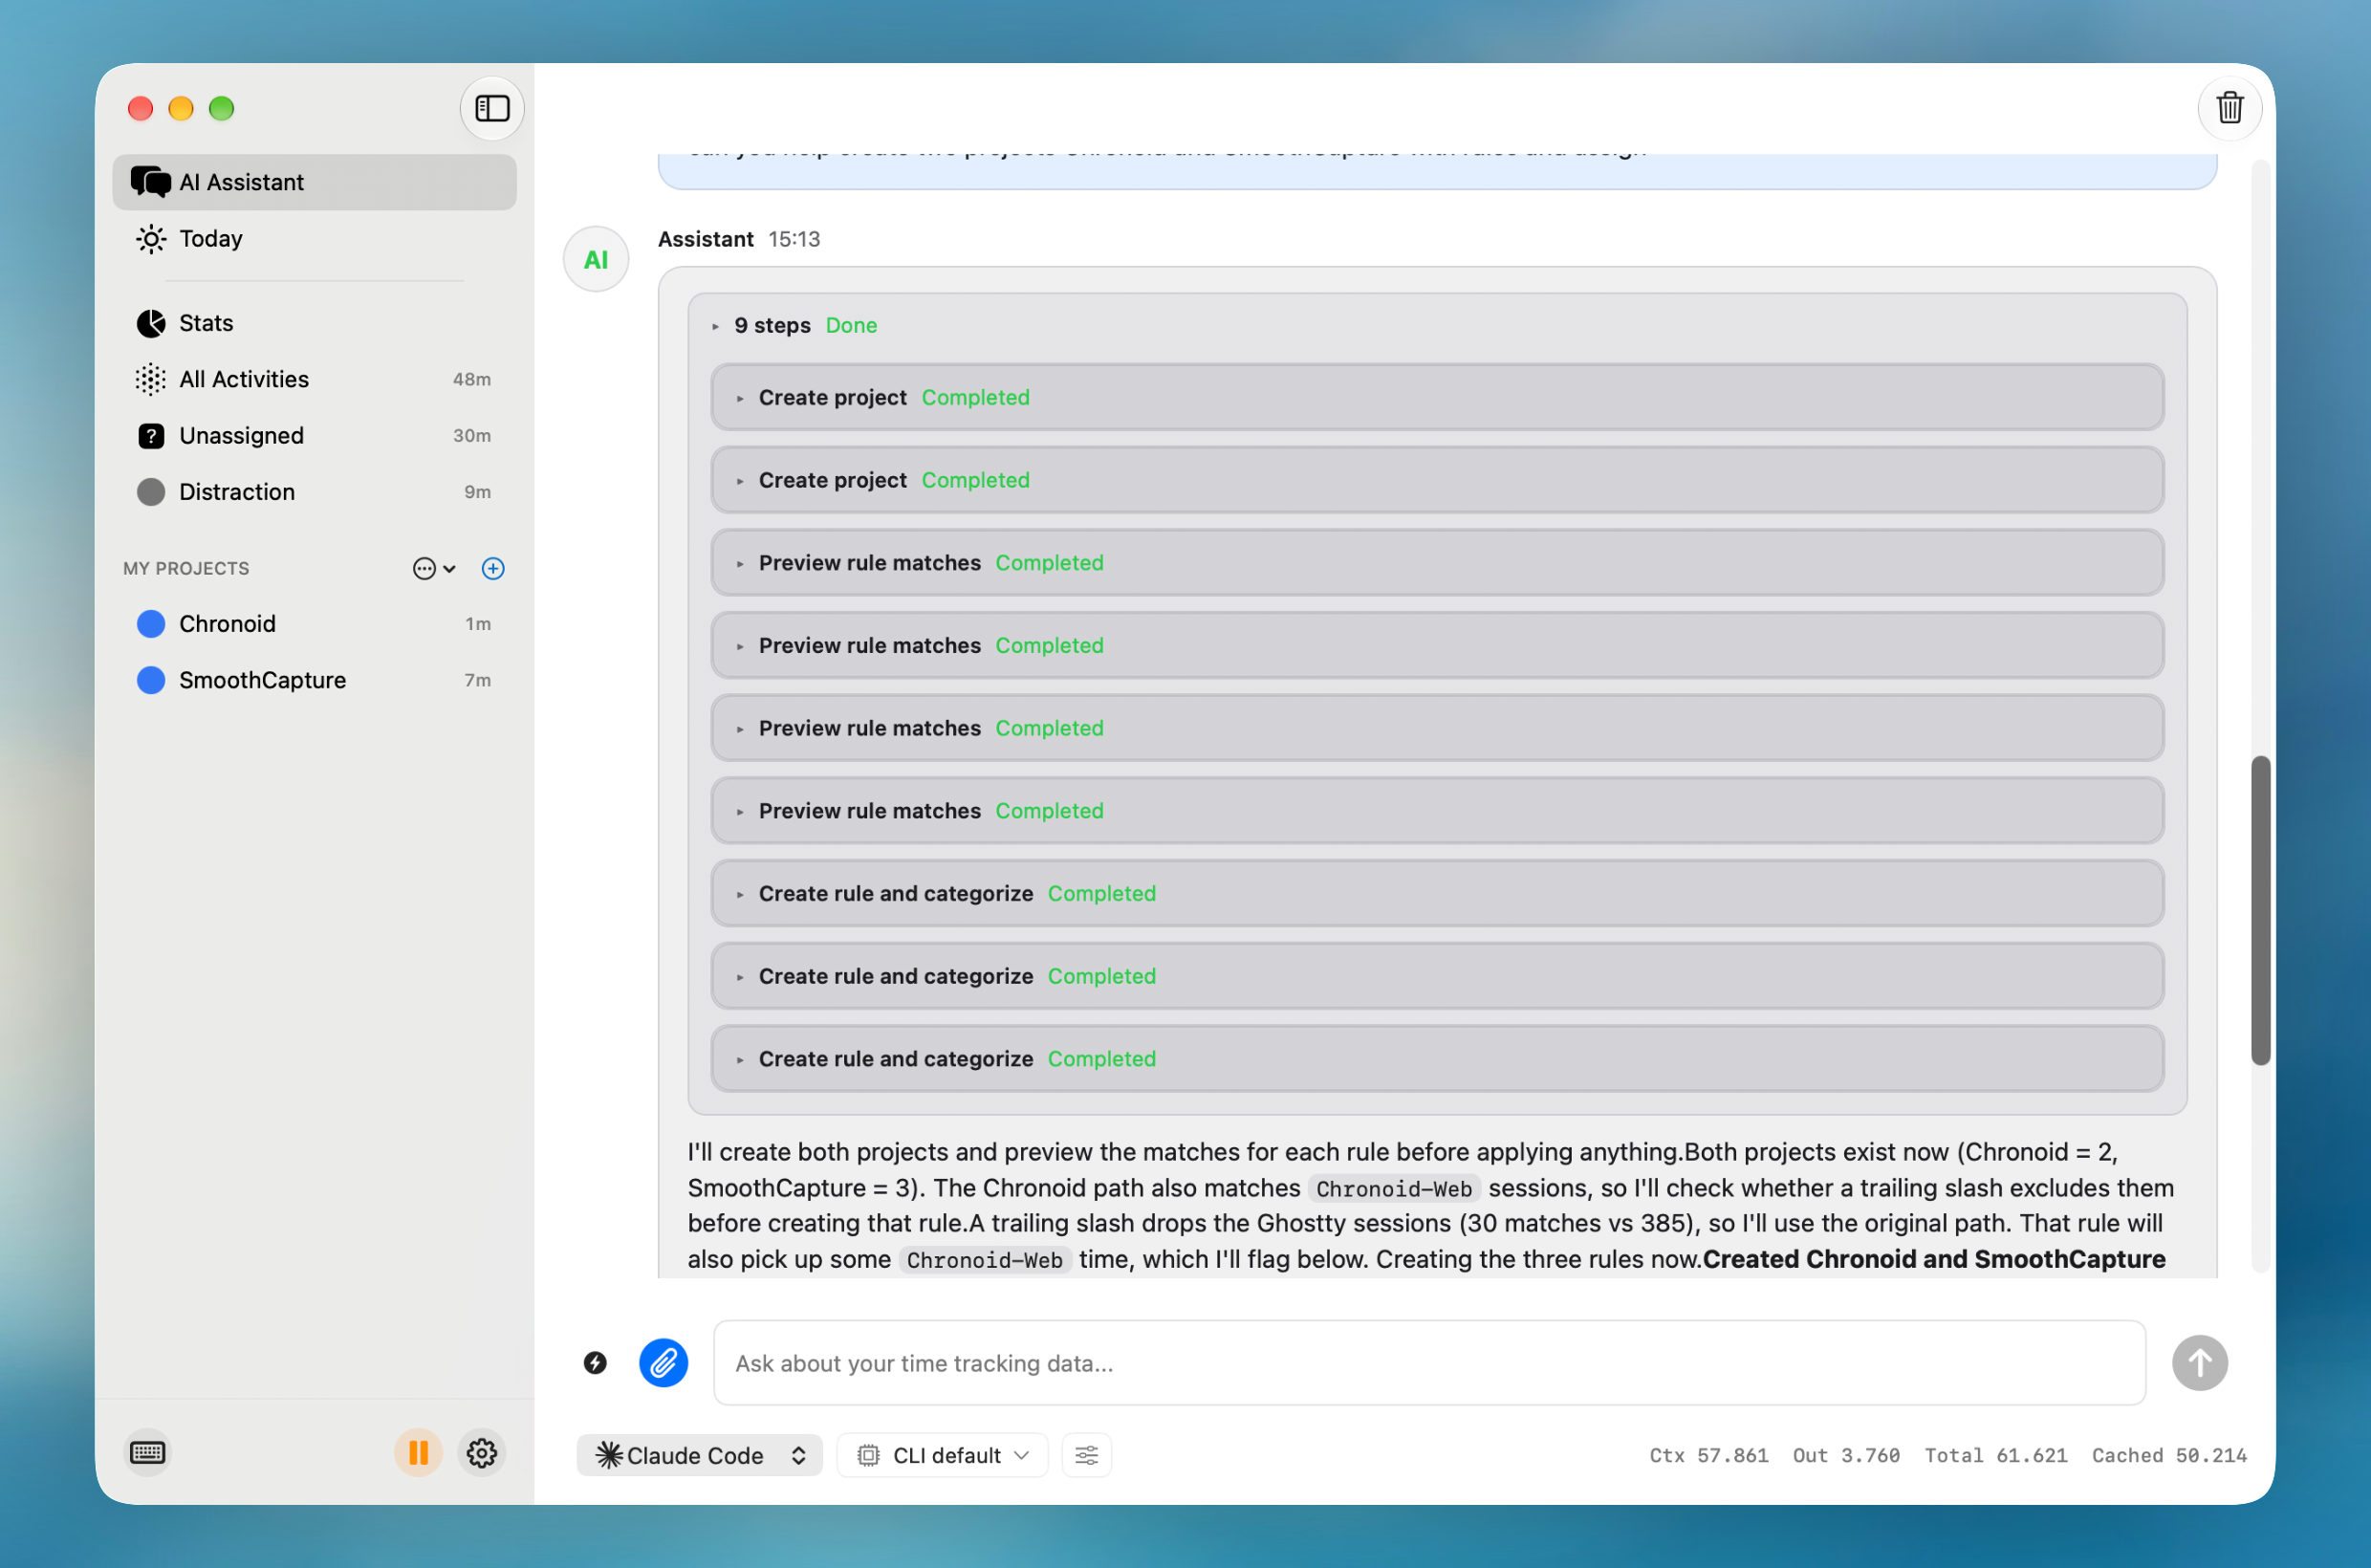Click the Unassigned question mark icon
This screenshot has height=1568, width=2371.
[151, 436]
